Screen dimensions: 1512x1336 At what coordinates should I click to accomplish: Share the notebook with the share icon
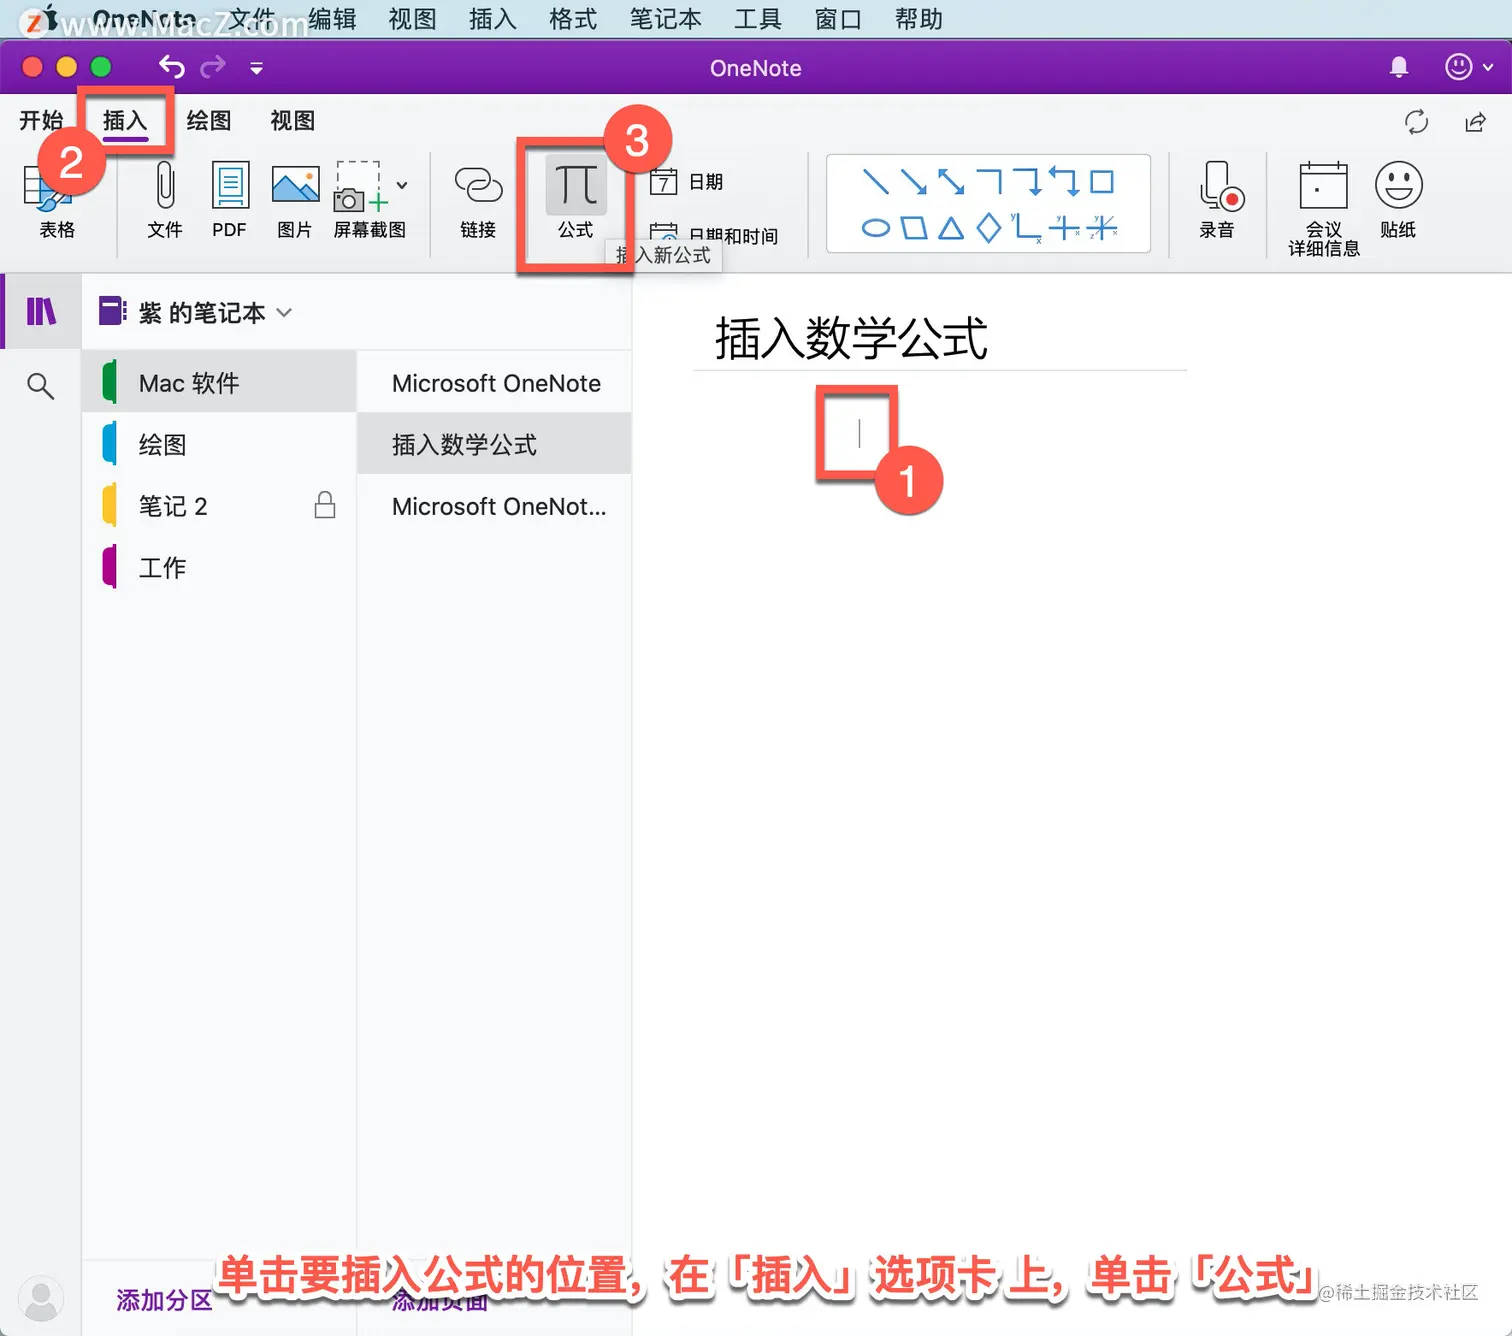[x=1475, y=122]
